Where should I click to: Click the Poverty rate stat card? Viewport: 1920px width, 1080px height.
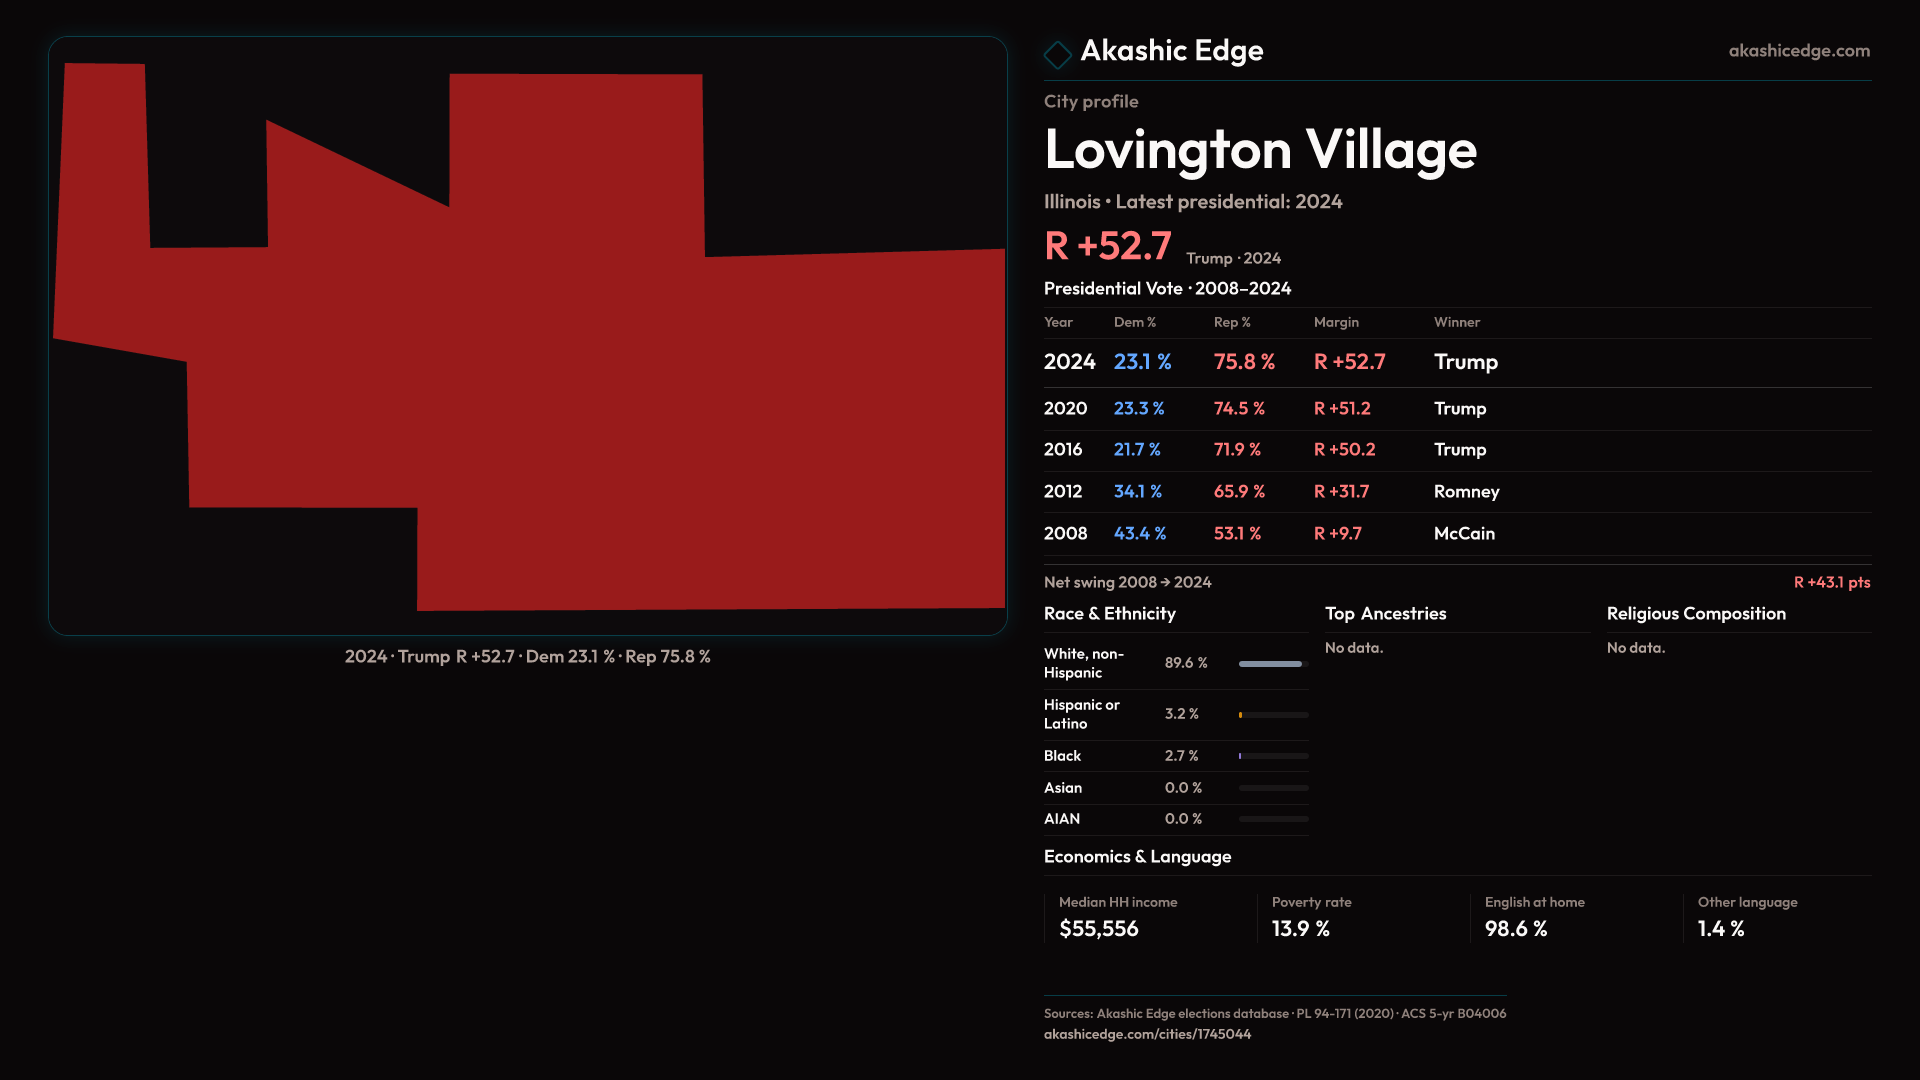(x=1311, y=917)
